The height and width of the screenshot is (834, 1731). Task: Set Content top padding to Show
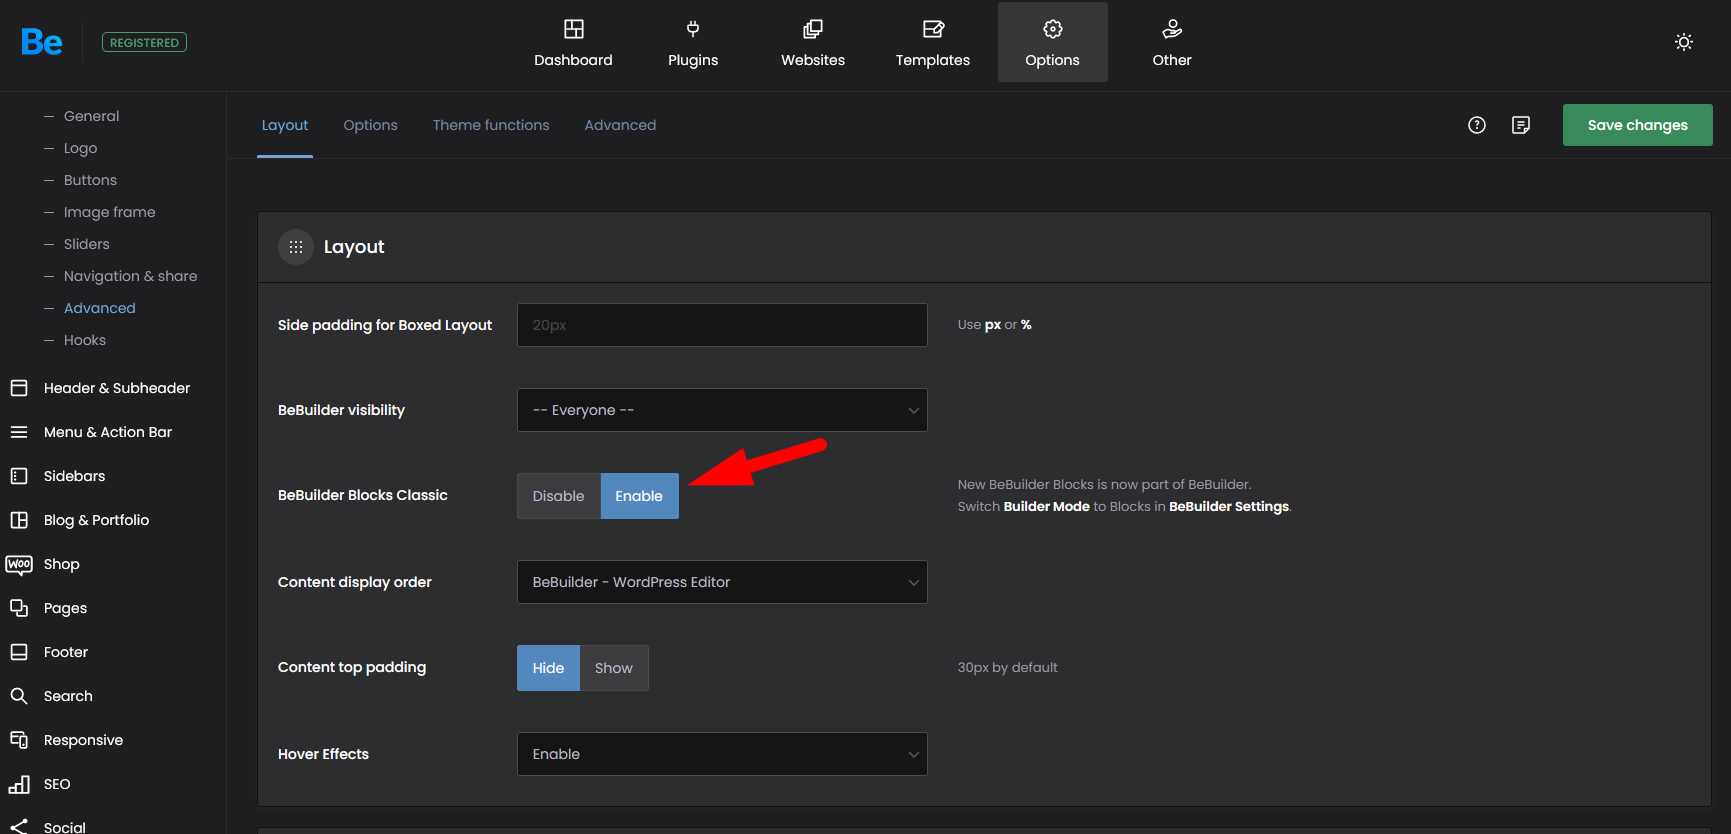click(614, 668)
